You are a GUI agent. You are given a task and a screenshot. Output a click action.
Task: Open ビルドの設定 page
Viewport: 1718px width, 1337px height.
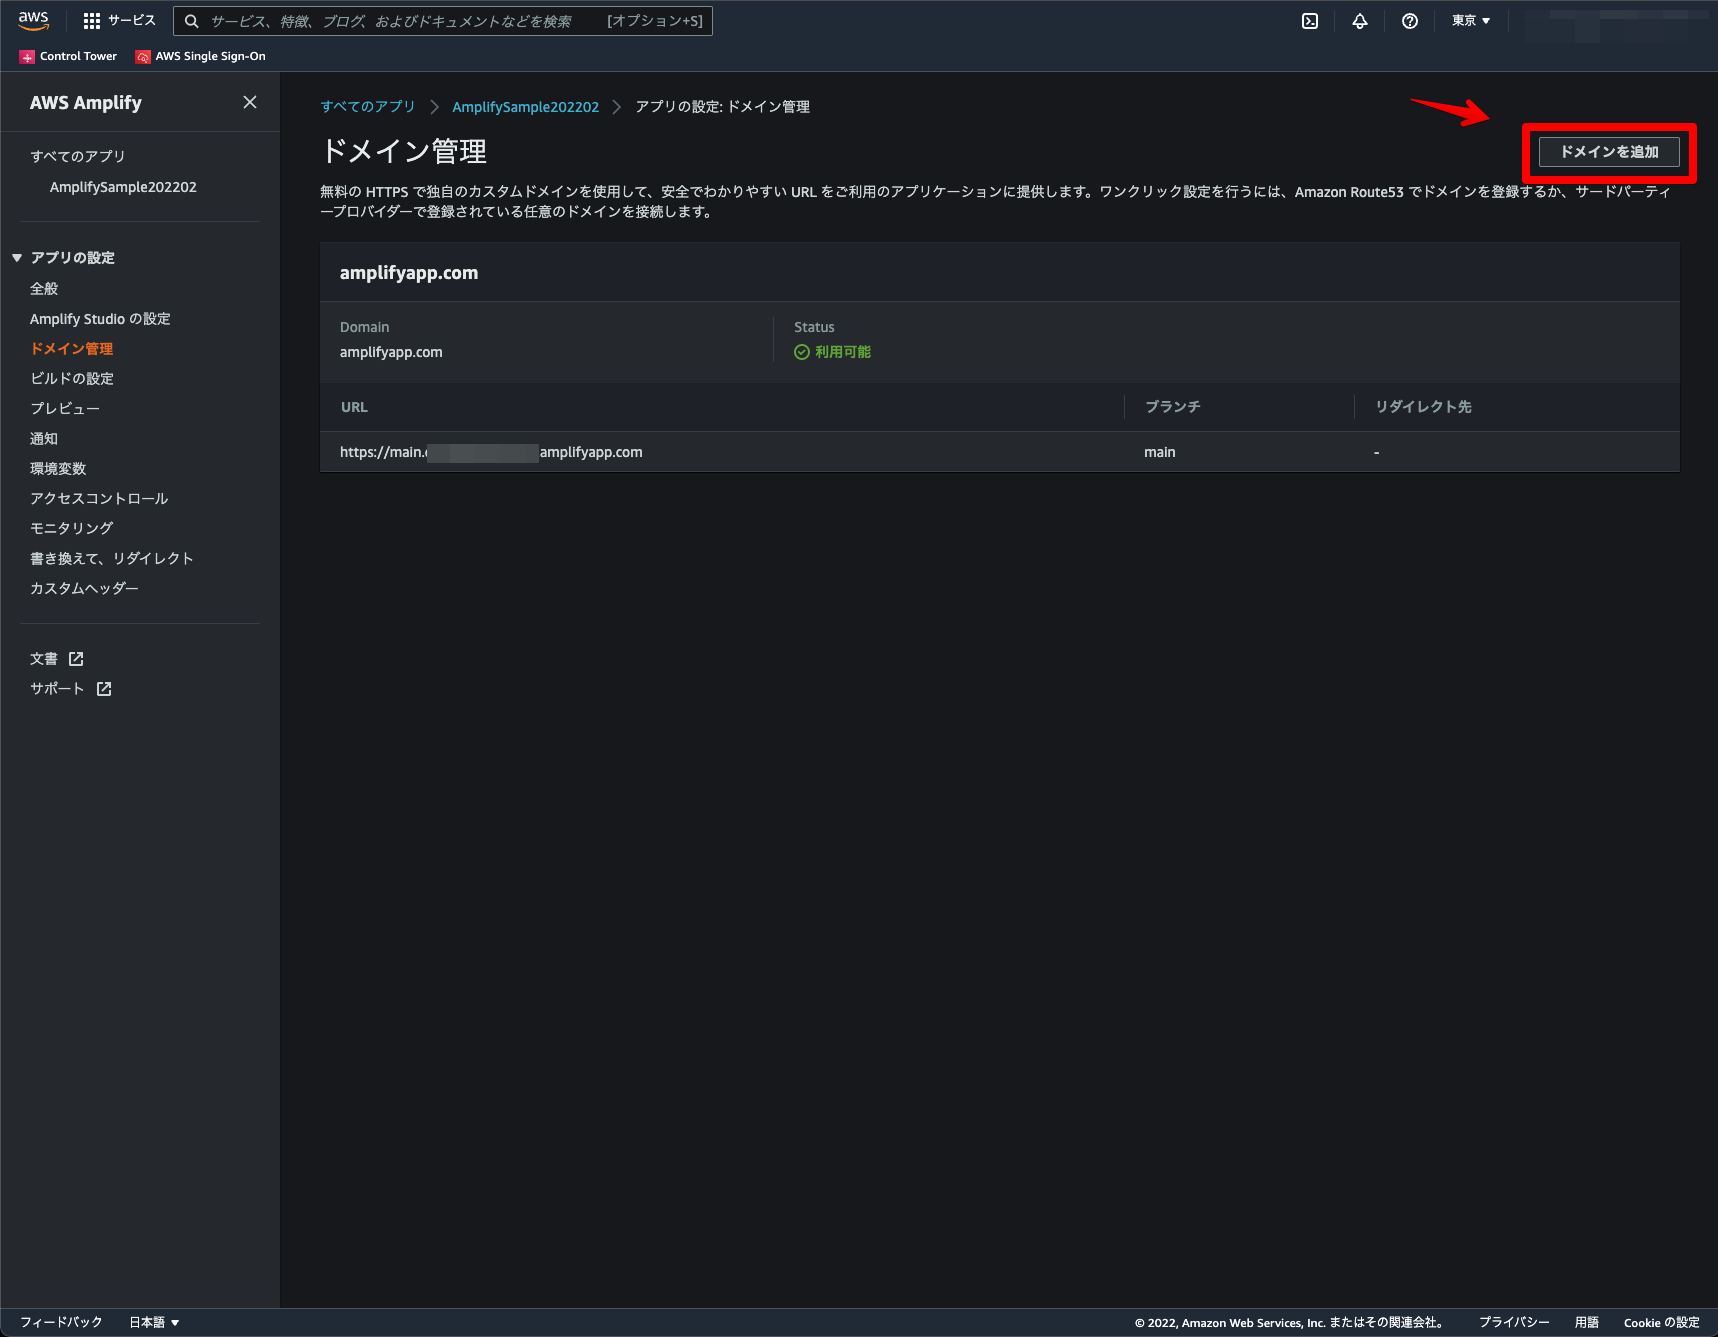point(72,378)
